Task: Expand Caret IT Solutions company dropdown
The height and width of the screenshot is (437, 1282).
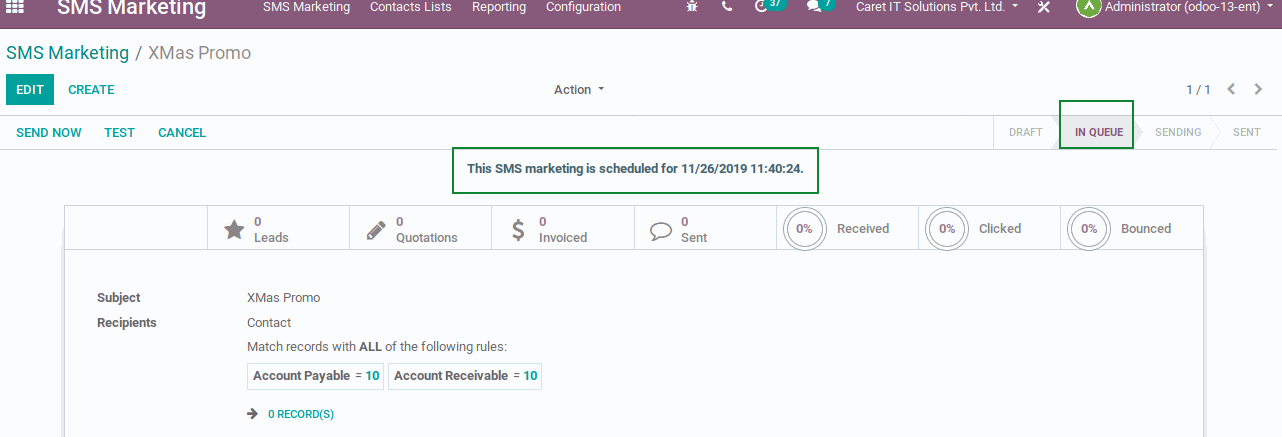Action: click(x=937, y=7)
